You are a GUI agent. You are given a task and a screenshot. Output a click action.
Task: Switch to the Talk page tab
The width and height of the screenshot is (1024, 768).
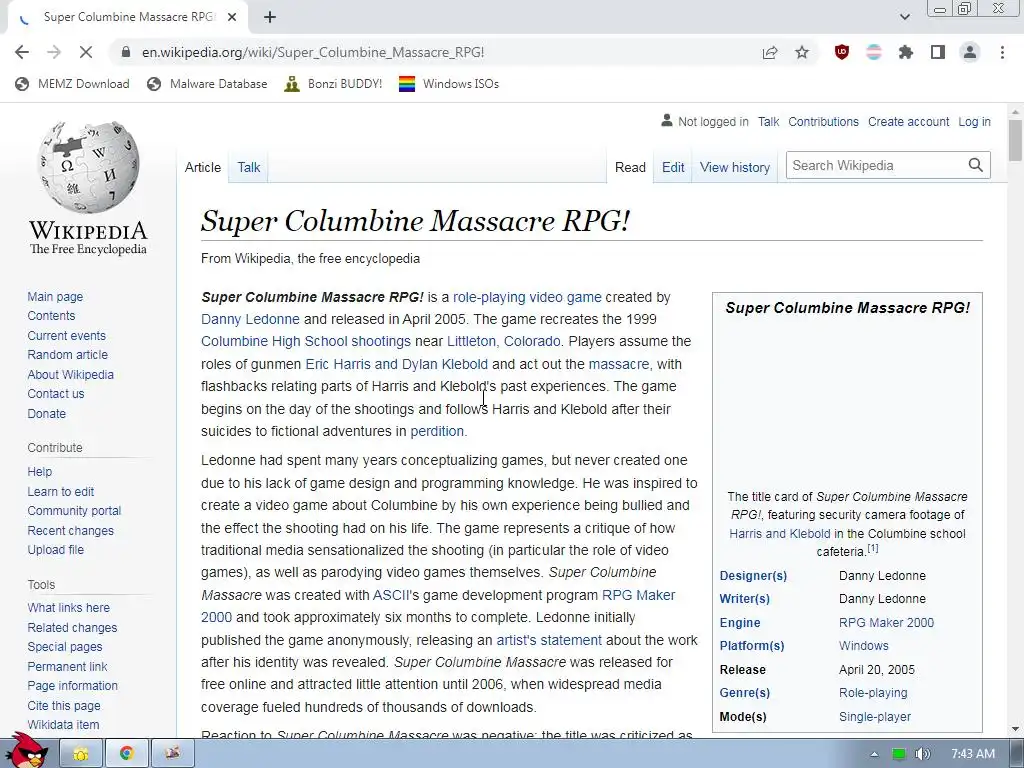(x=249, y=167)
